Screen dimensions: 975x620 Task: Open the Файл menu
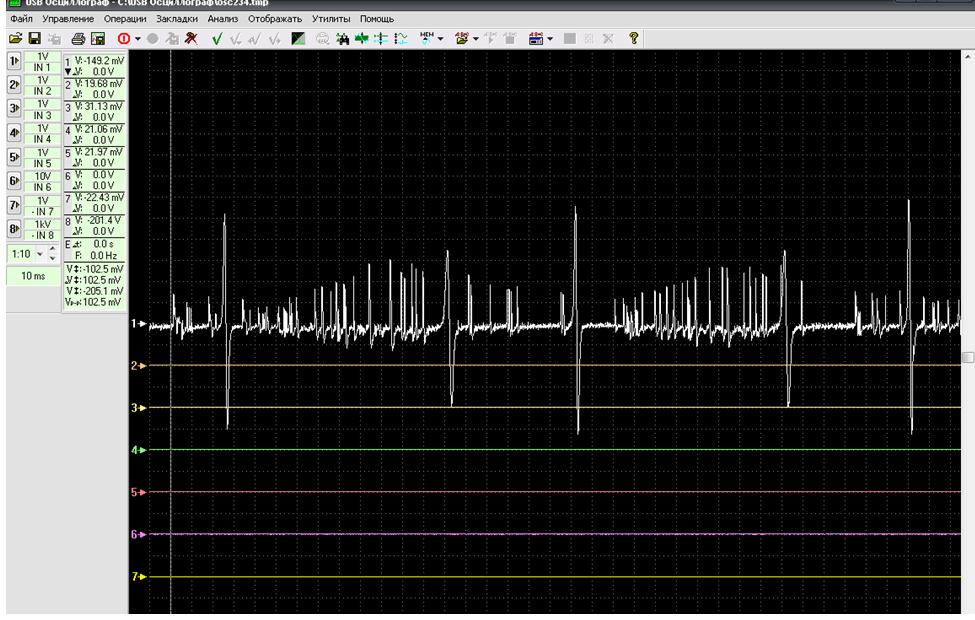tap(20, 19)
